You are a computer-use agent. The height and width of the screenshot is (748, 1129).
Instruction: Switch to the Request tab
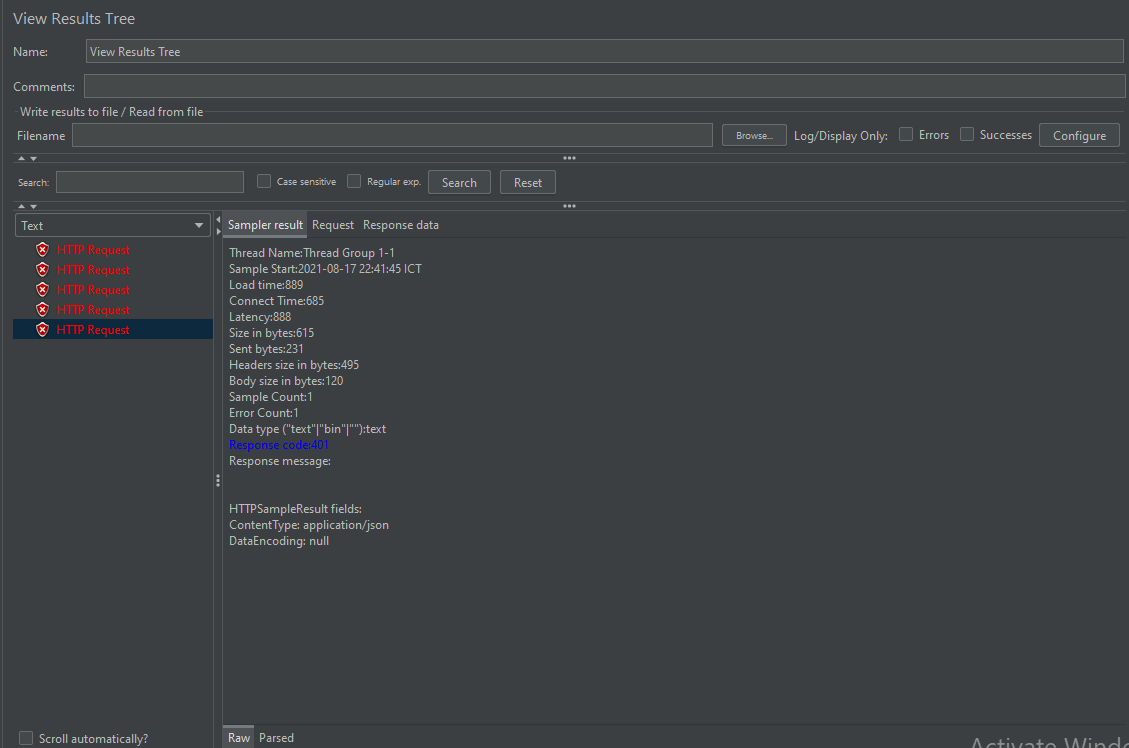coord(333,224)
